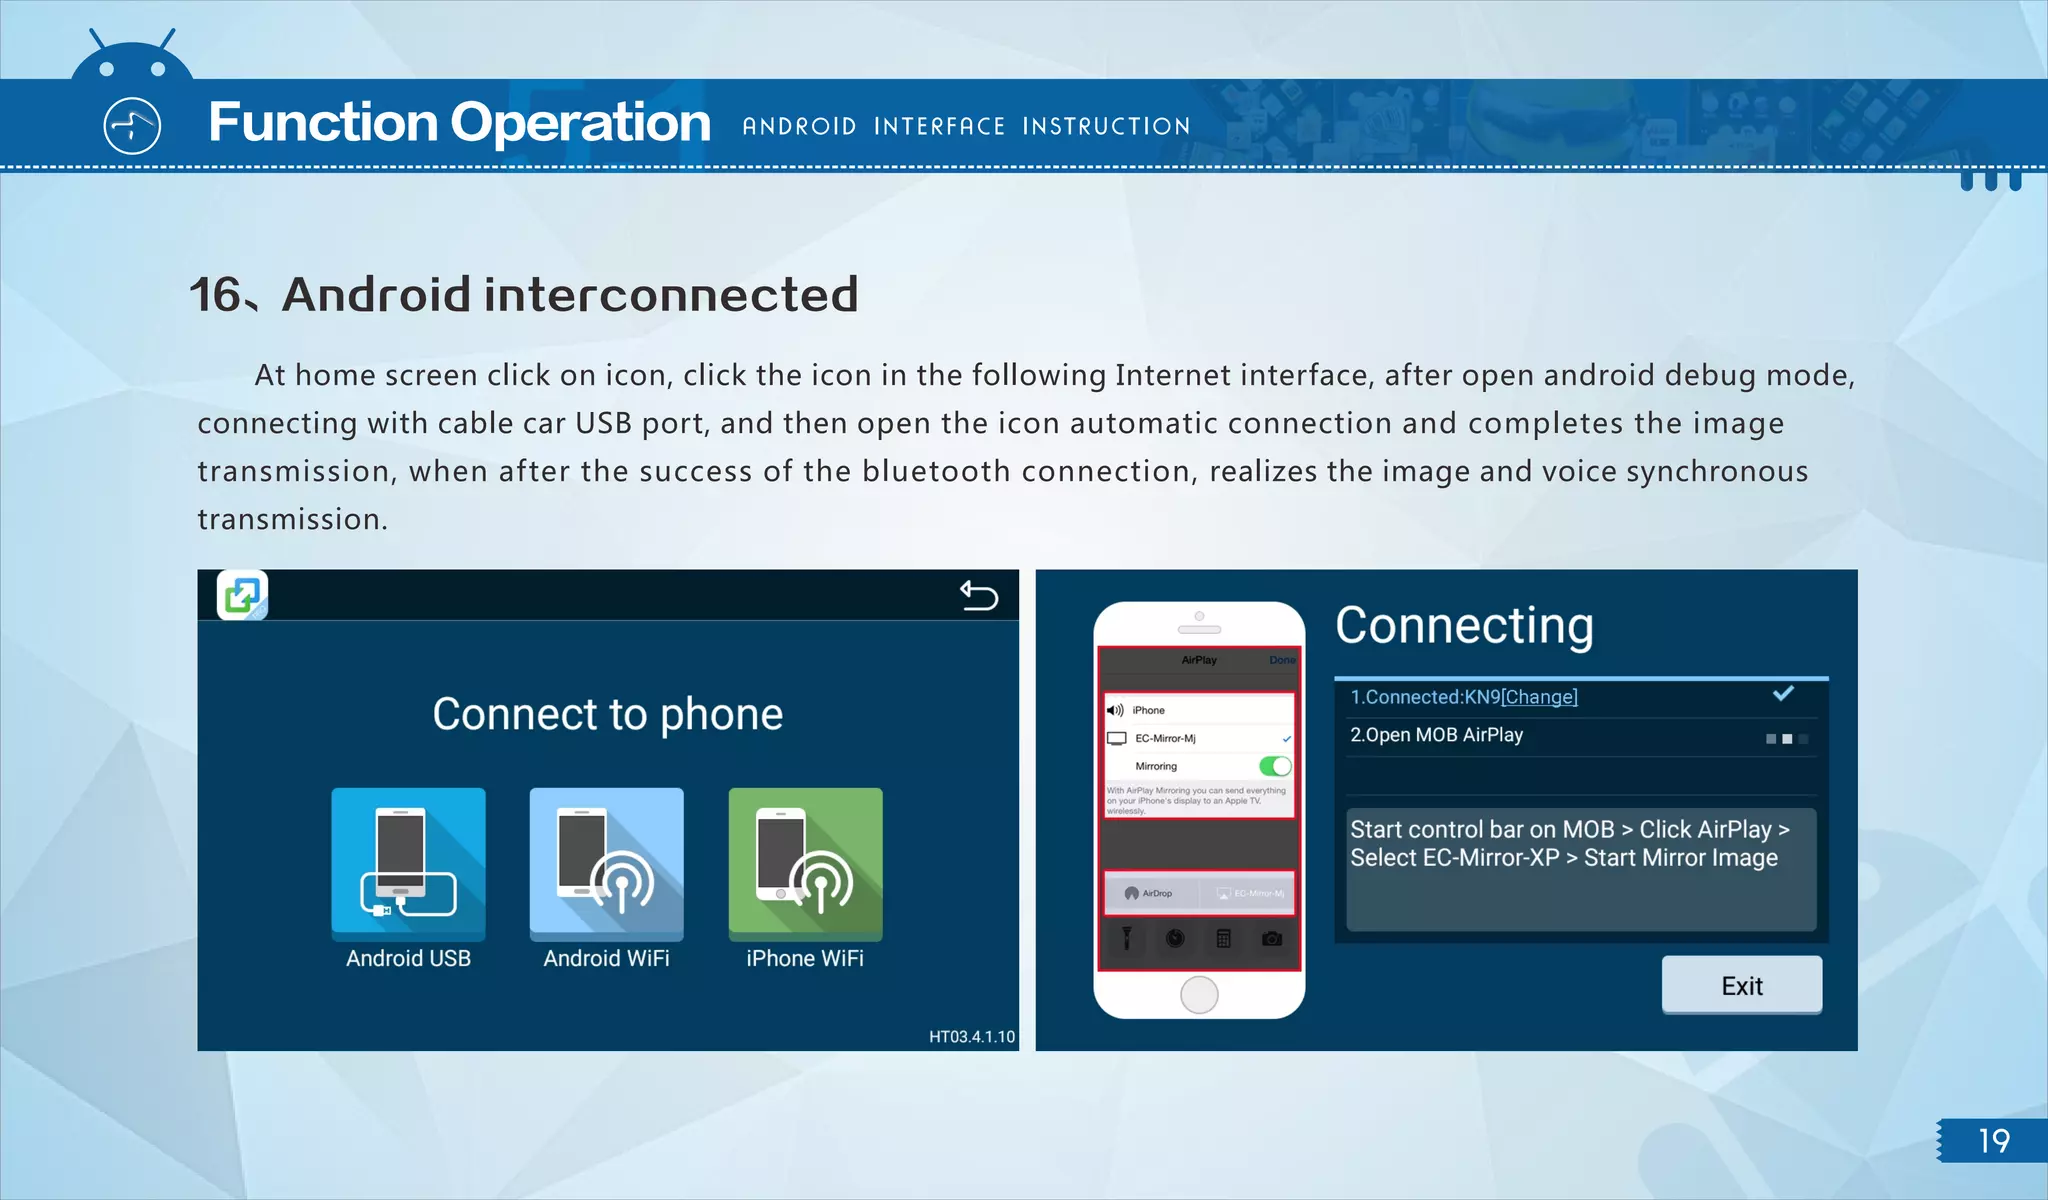Tap the Android USB connection icon
The width and height of the screenshot is (2048, 1200).
tap(408, 864)
